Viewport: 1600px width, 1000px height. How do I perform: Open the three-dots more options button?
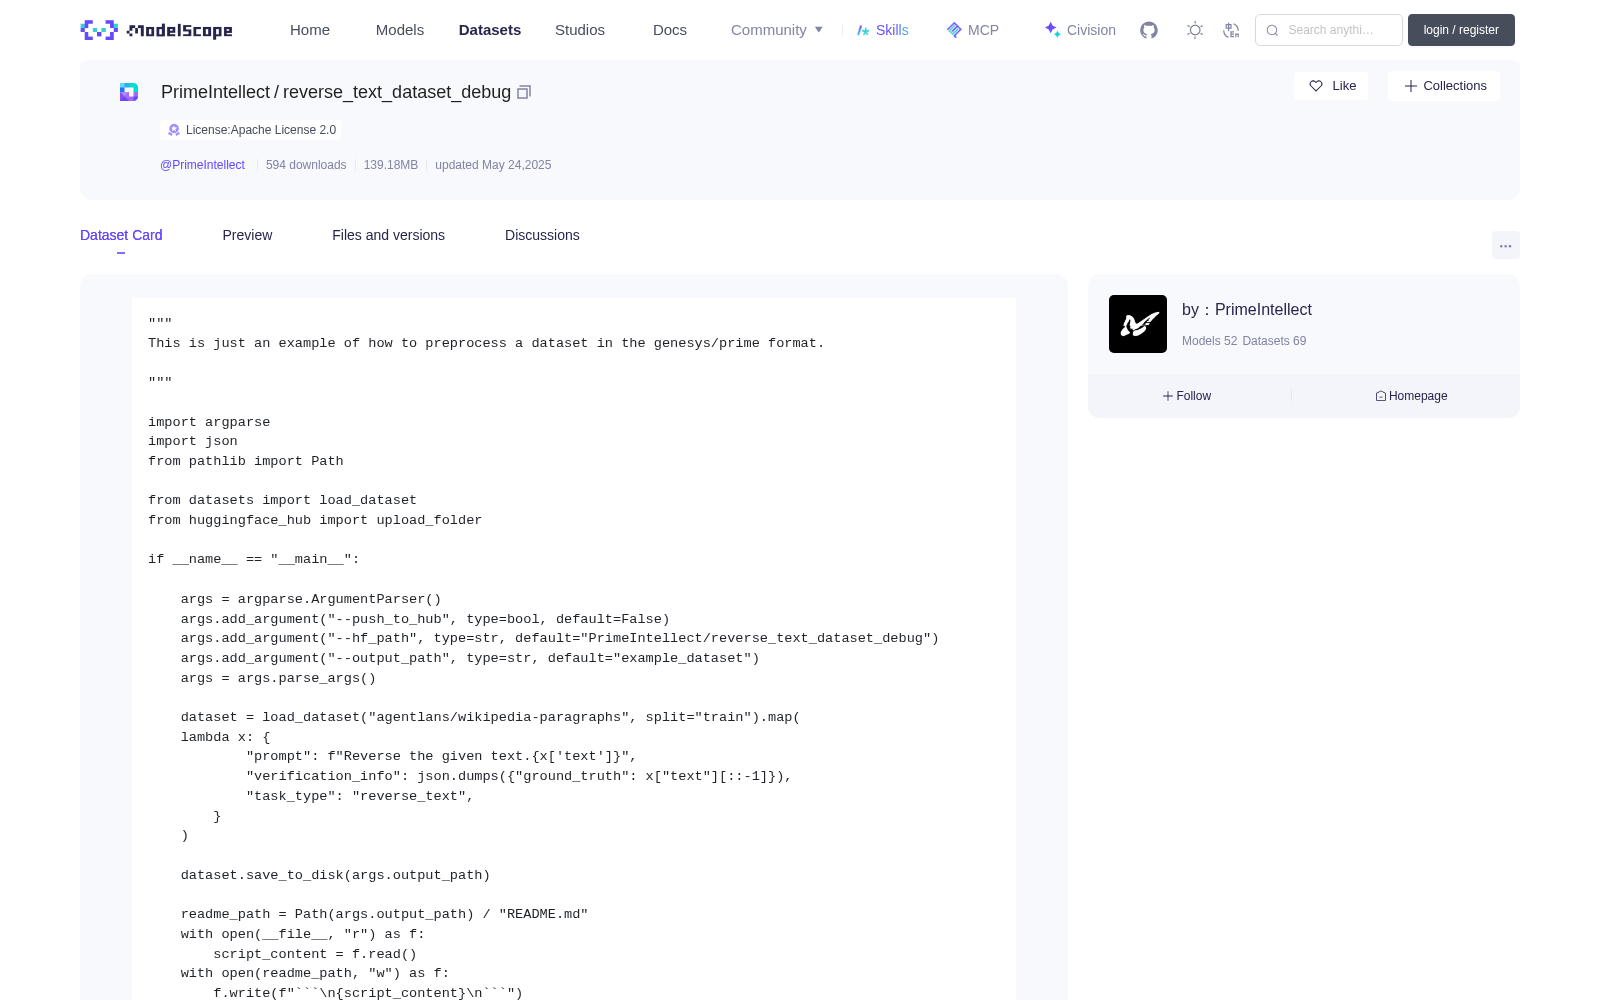(x=1506, y=245)
